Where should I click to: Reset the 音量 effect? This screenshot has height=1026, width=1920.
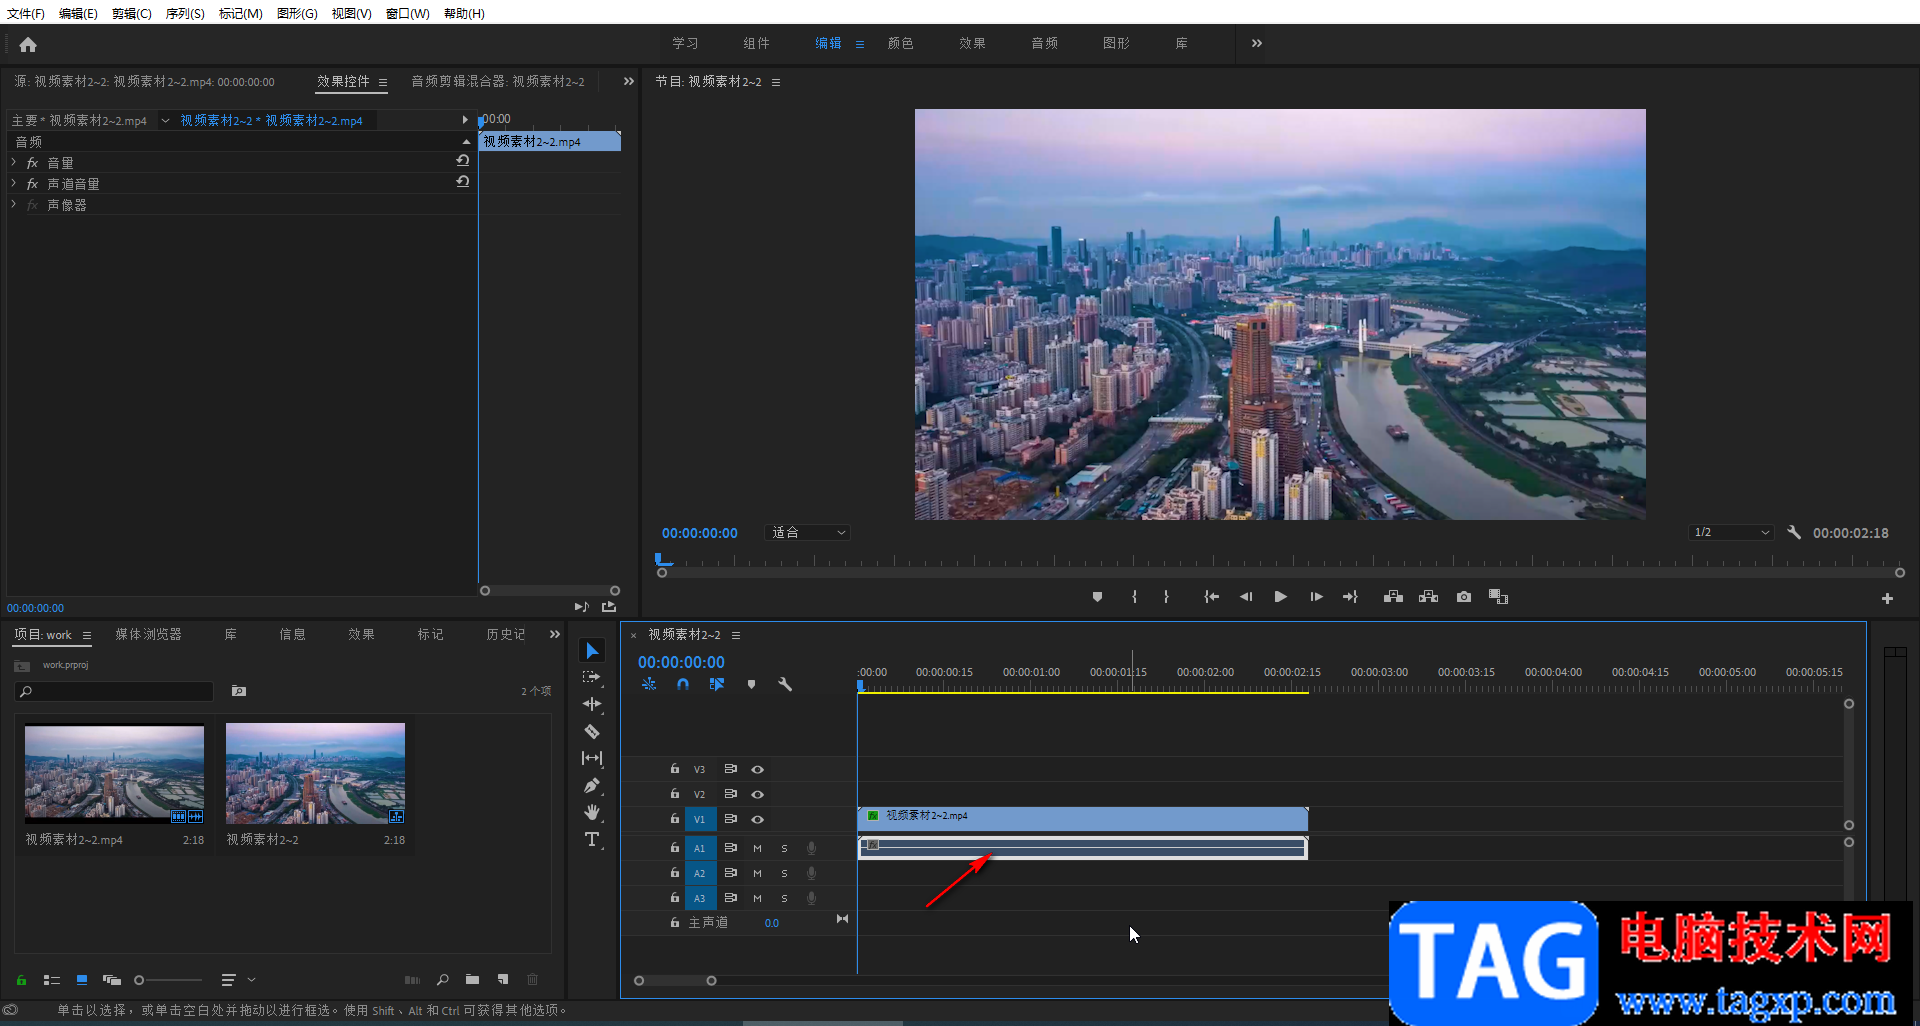click(462, 161)
